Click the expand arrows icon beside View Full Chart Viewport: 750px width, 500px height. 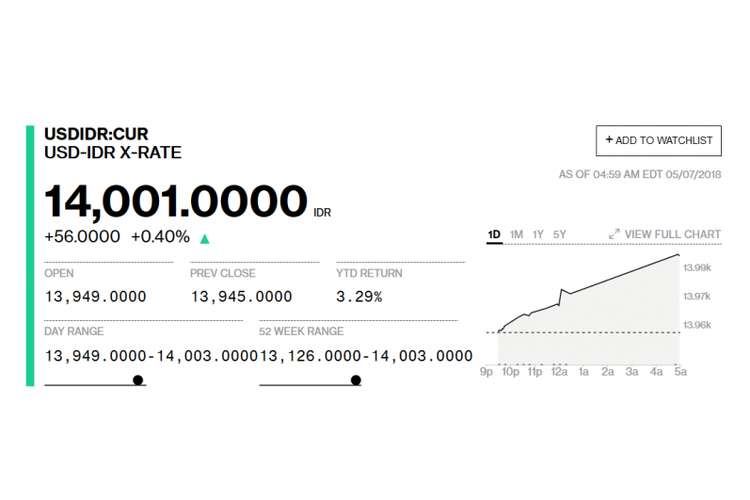click(614, 234)
